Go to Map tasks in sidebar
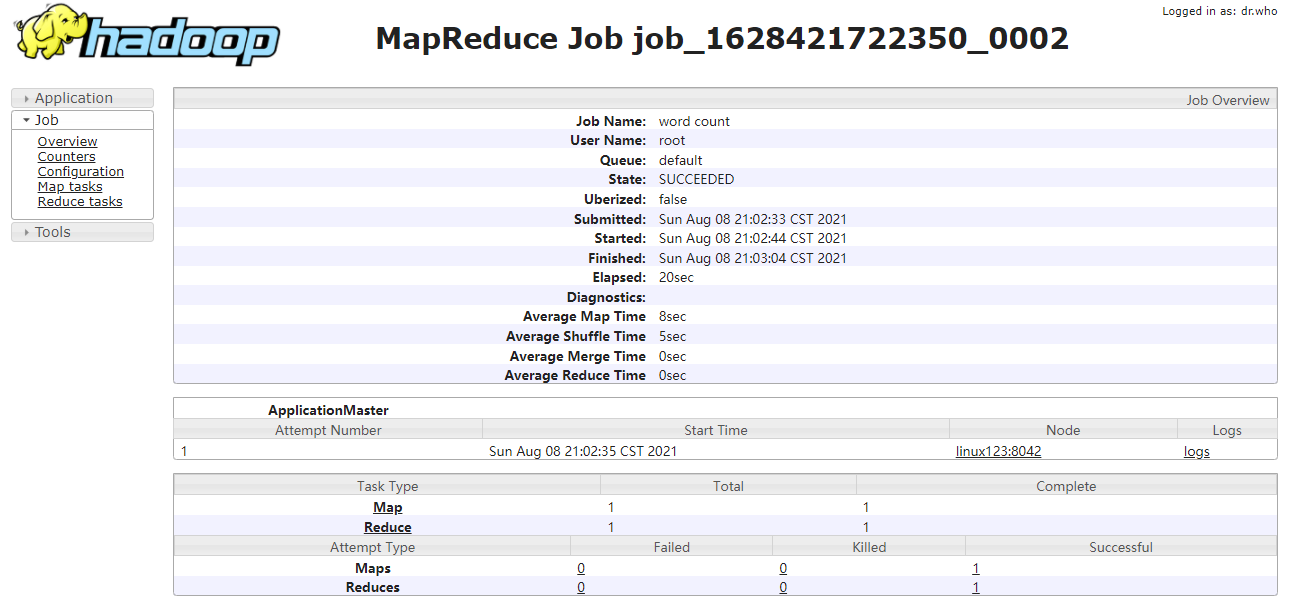Screen dimensions: 1290x598 pyautogui.click(x=70, y=187)
